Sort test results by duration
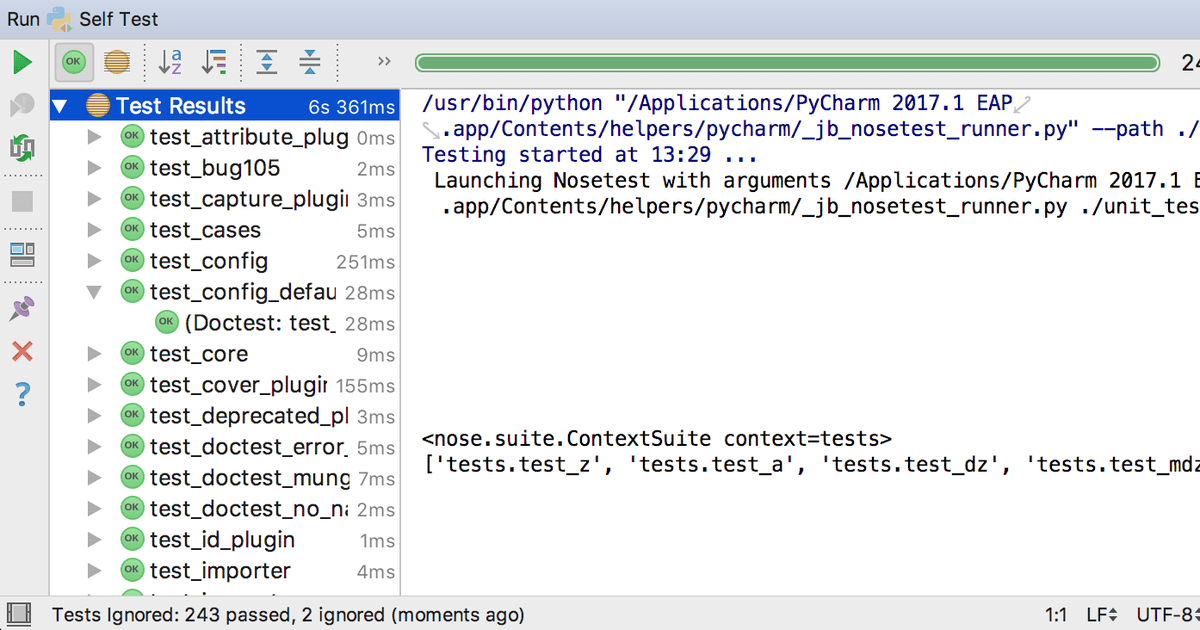1200x630 pixels. pyautogui.click(x=213, y=62)
